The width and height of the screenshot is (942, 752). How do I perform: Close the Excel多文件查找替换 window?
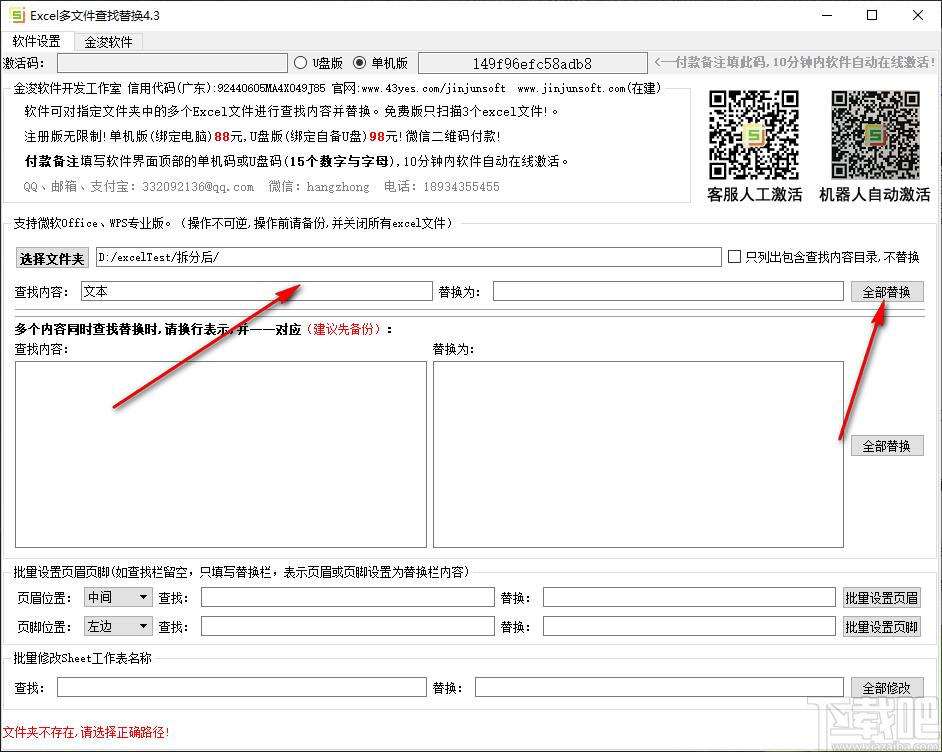[918, 16]
